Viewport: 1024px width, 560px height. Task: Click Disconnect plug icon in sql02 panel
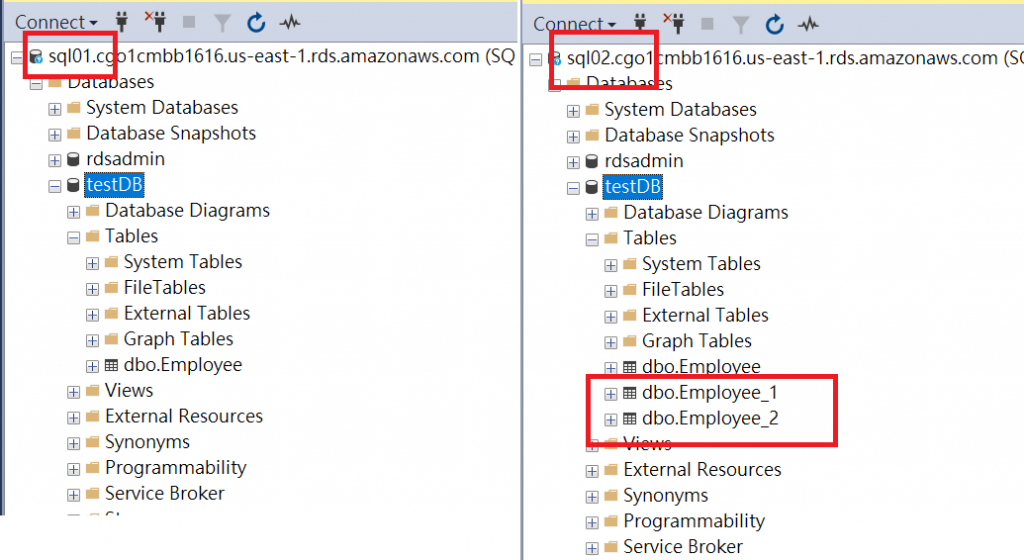tap(674, 23)
